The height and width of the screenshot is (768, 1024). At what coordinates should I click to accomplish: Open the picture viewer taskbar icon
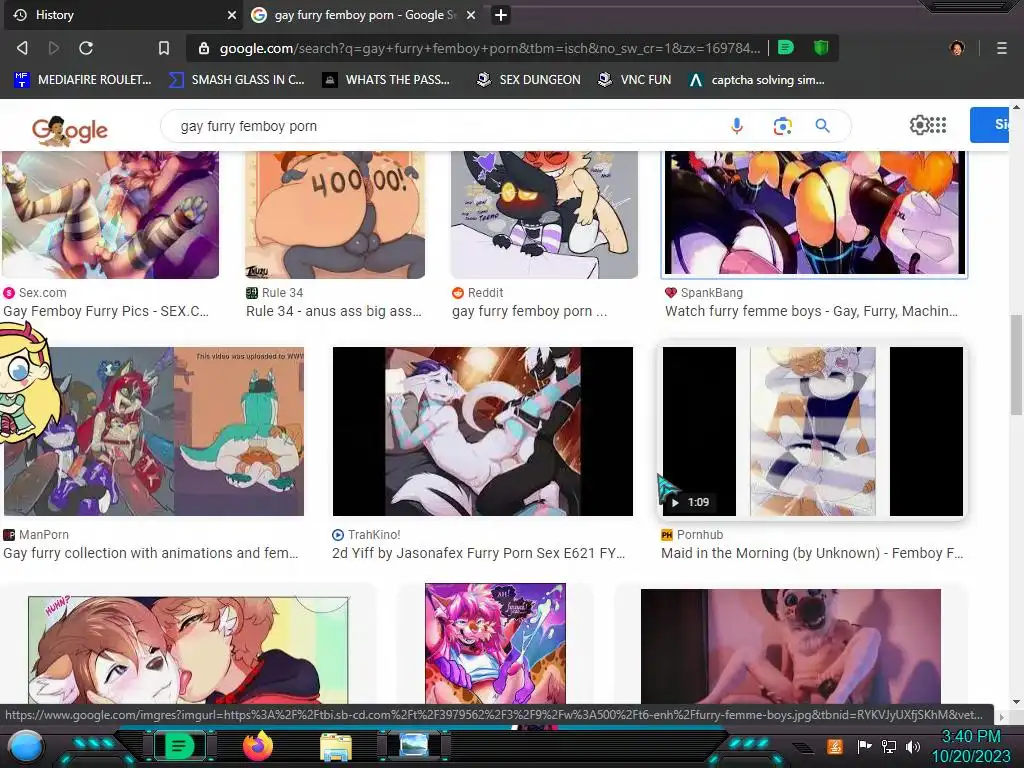coord(414,746)
